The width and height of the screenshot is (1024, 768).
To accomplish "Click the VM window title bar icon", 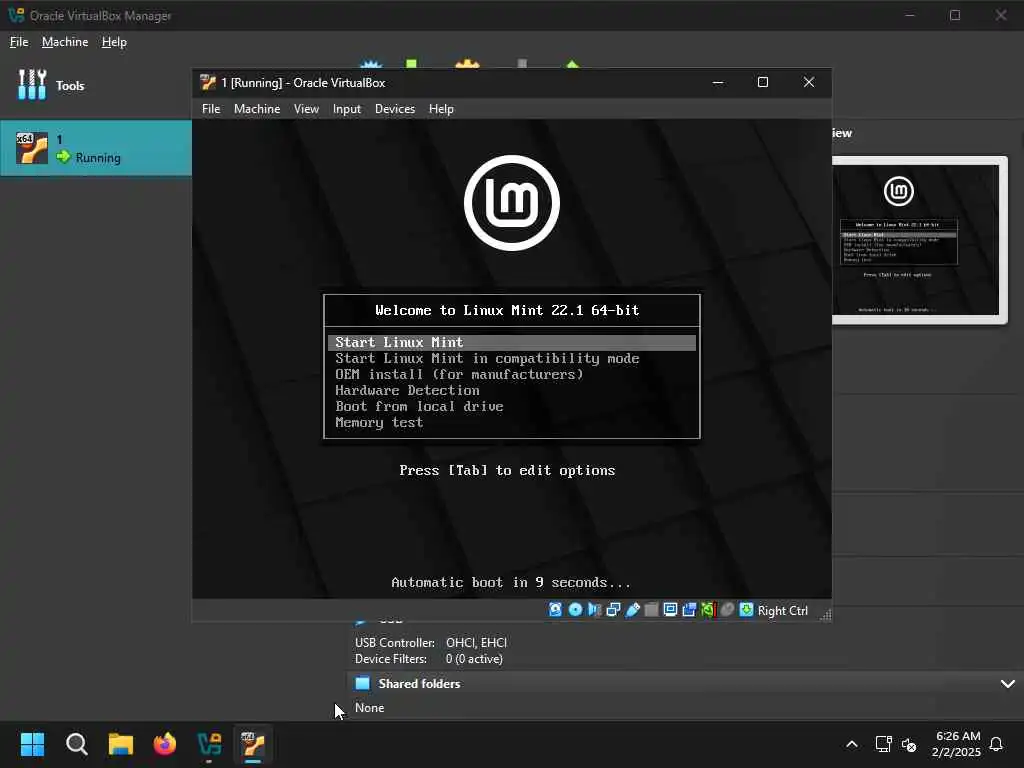I will click(x=208, y=82).
